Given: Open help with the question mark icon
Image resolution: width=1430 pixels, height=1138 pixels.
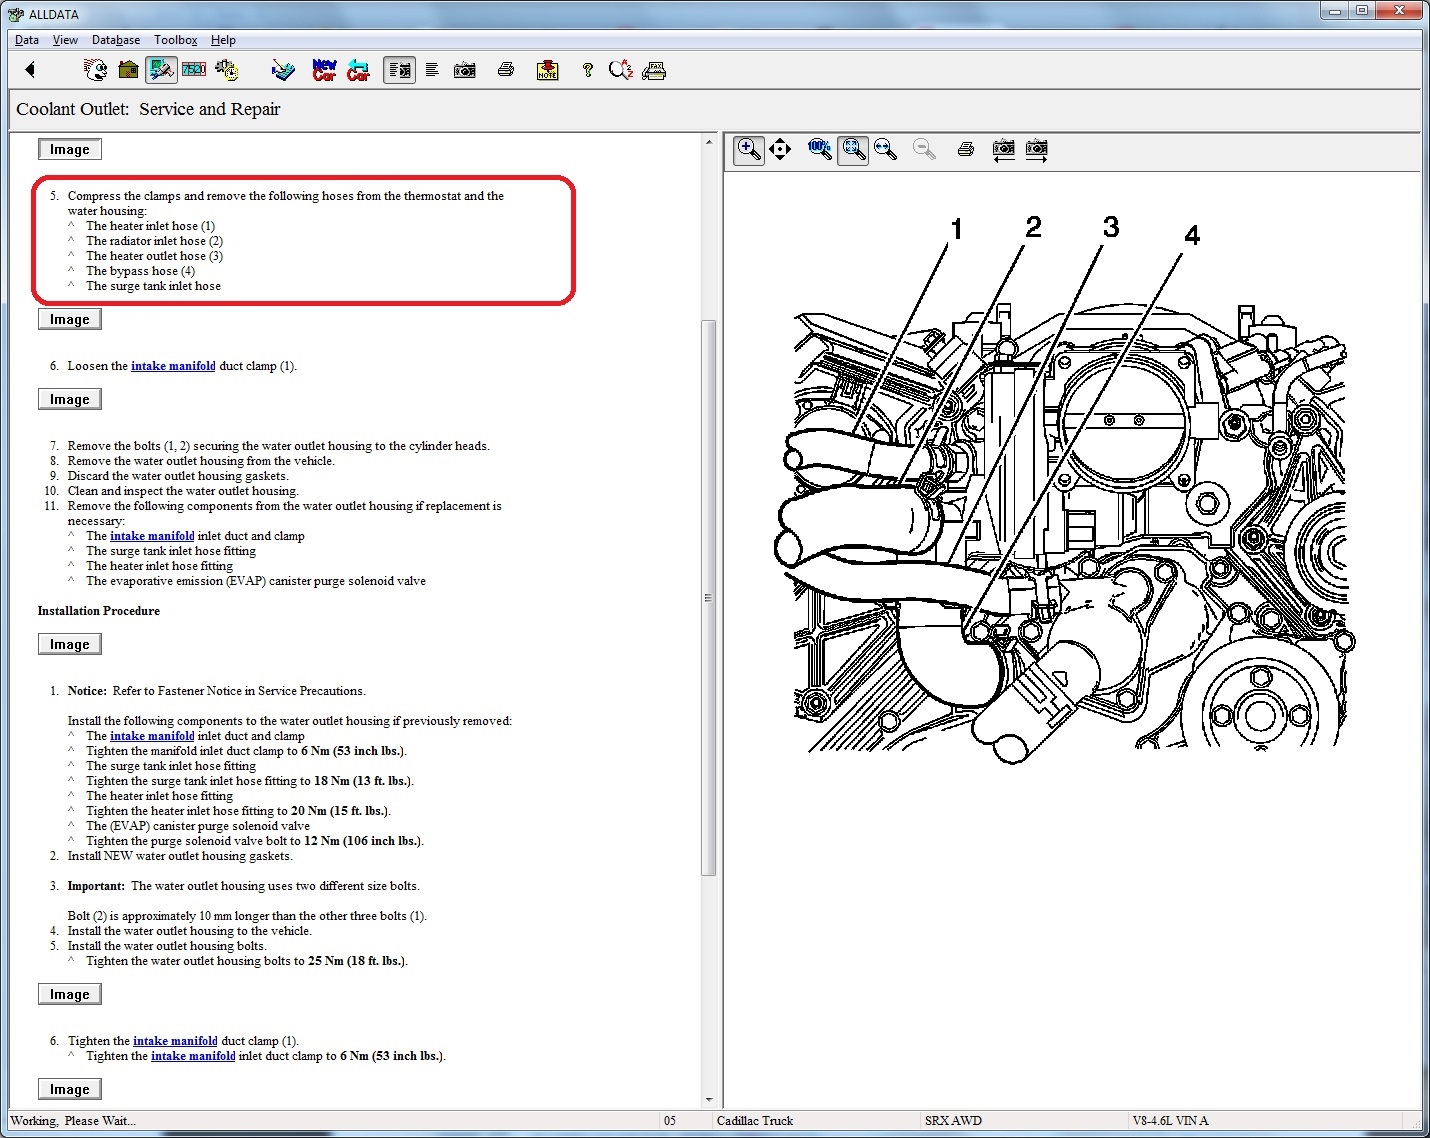Looking at the screenshot, I should pos(588,70).
